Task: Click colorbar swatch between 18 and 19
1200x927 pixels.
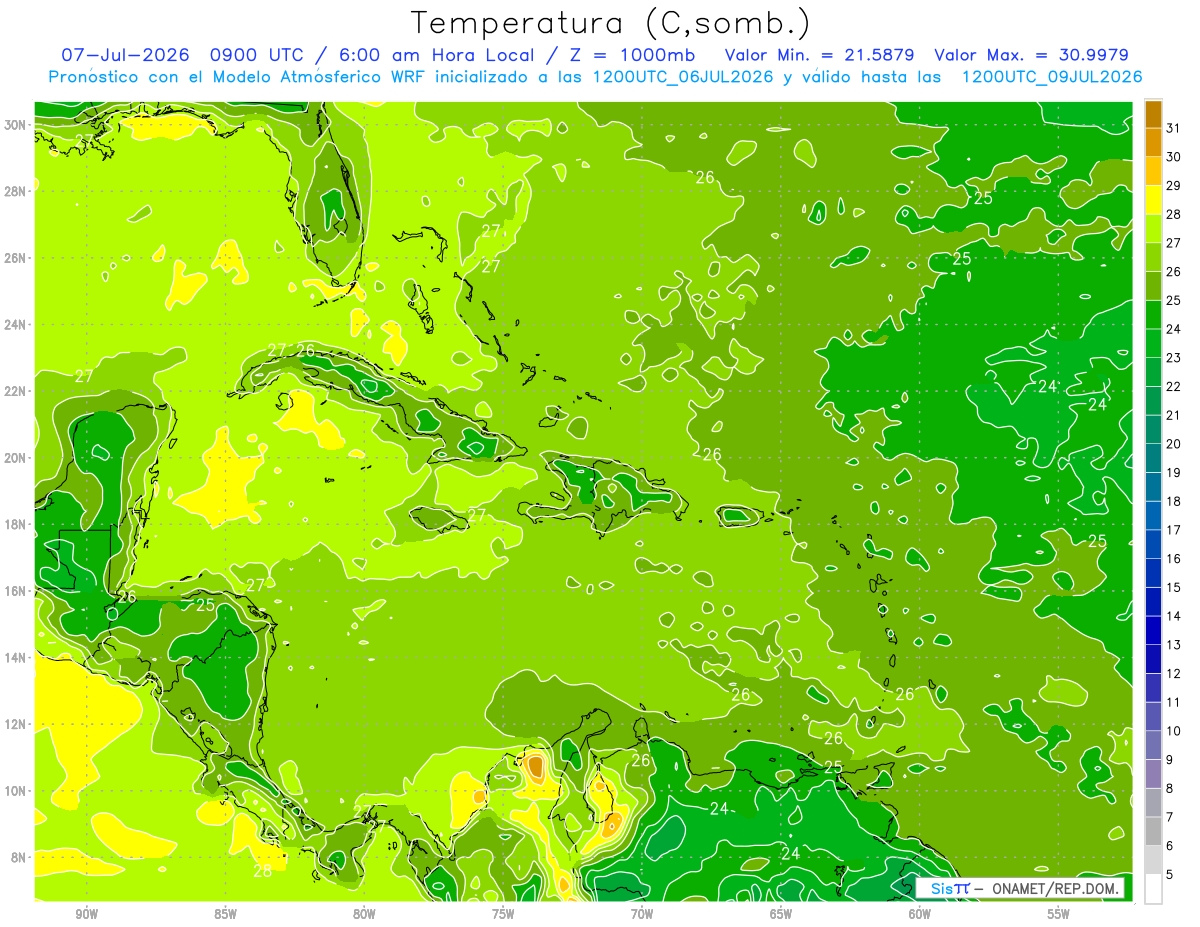Action: coord(1153,487)
